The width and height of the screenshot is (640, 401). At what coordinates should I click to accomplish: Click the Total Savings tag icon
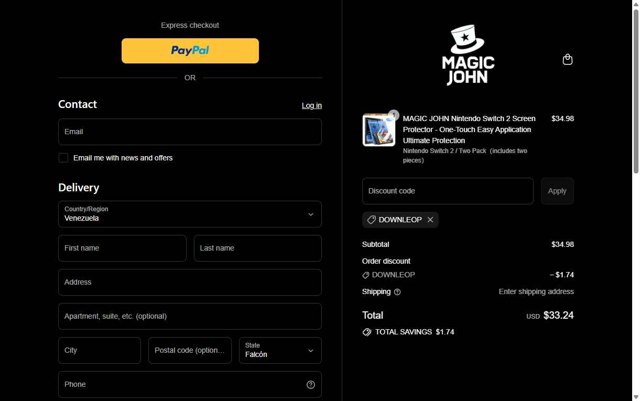[367, 332]
